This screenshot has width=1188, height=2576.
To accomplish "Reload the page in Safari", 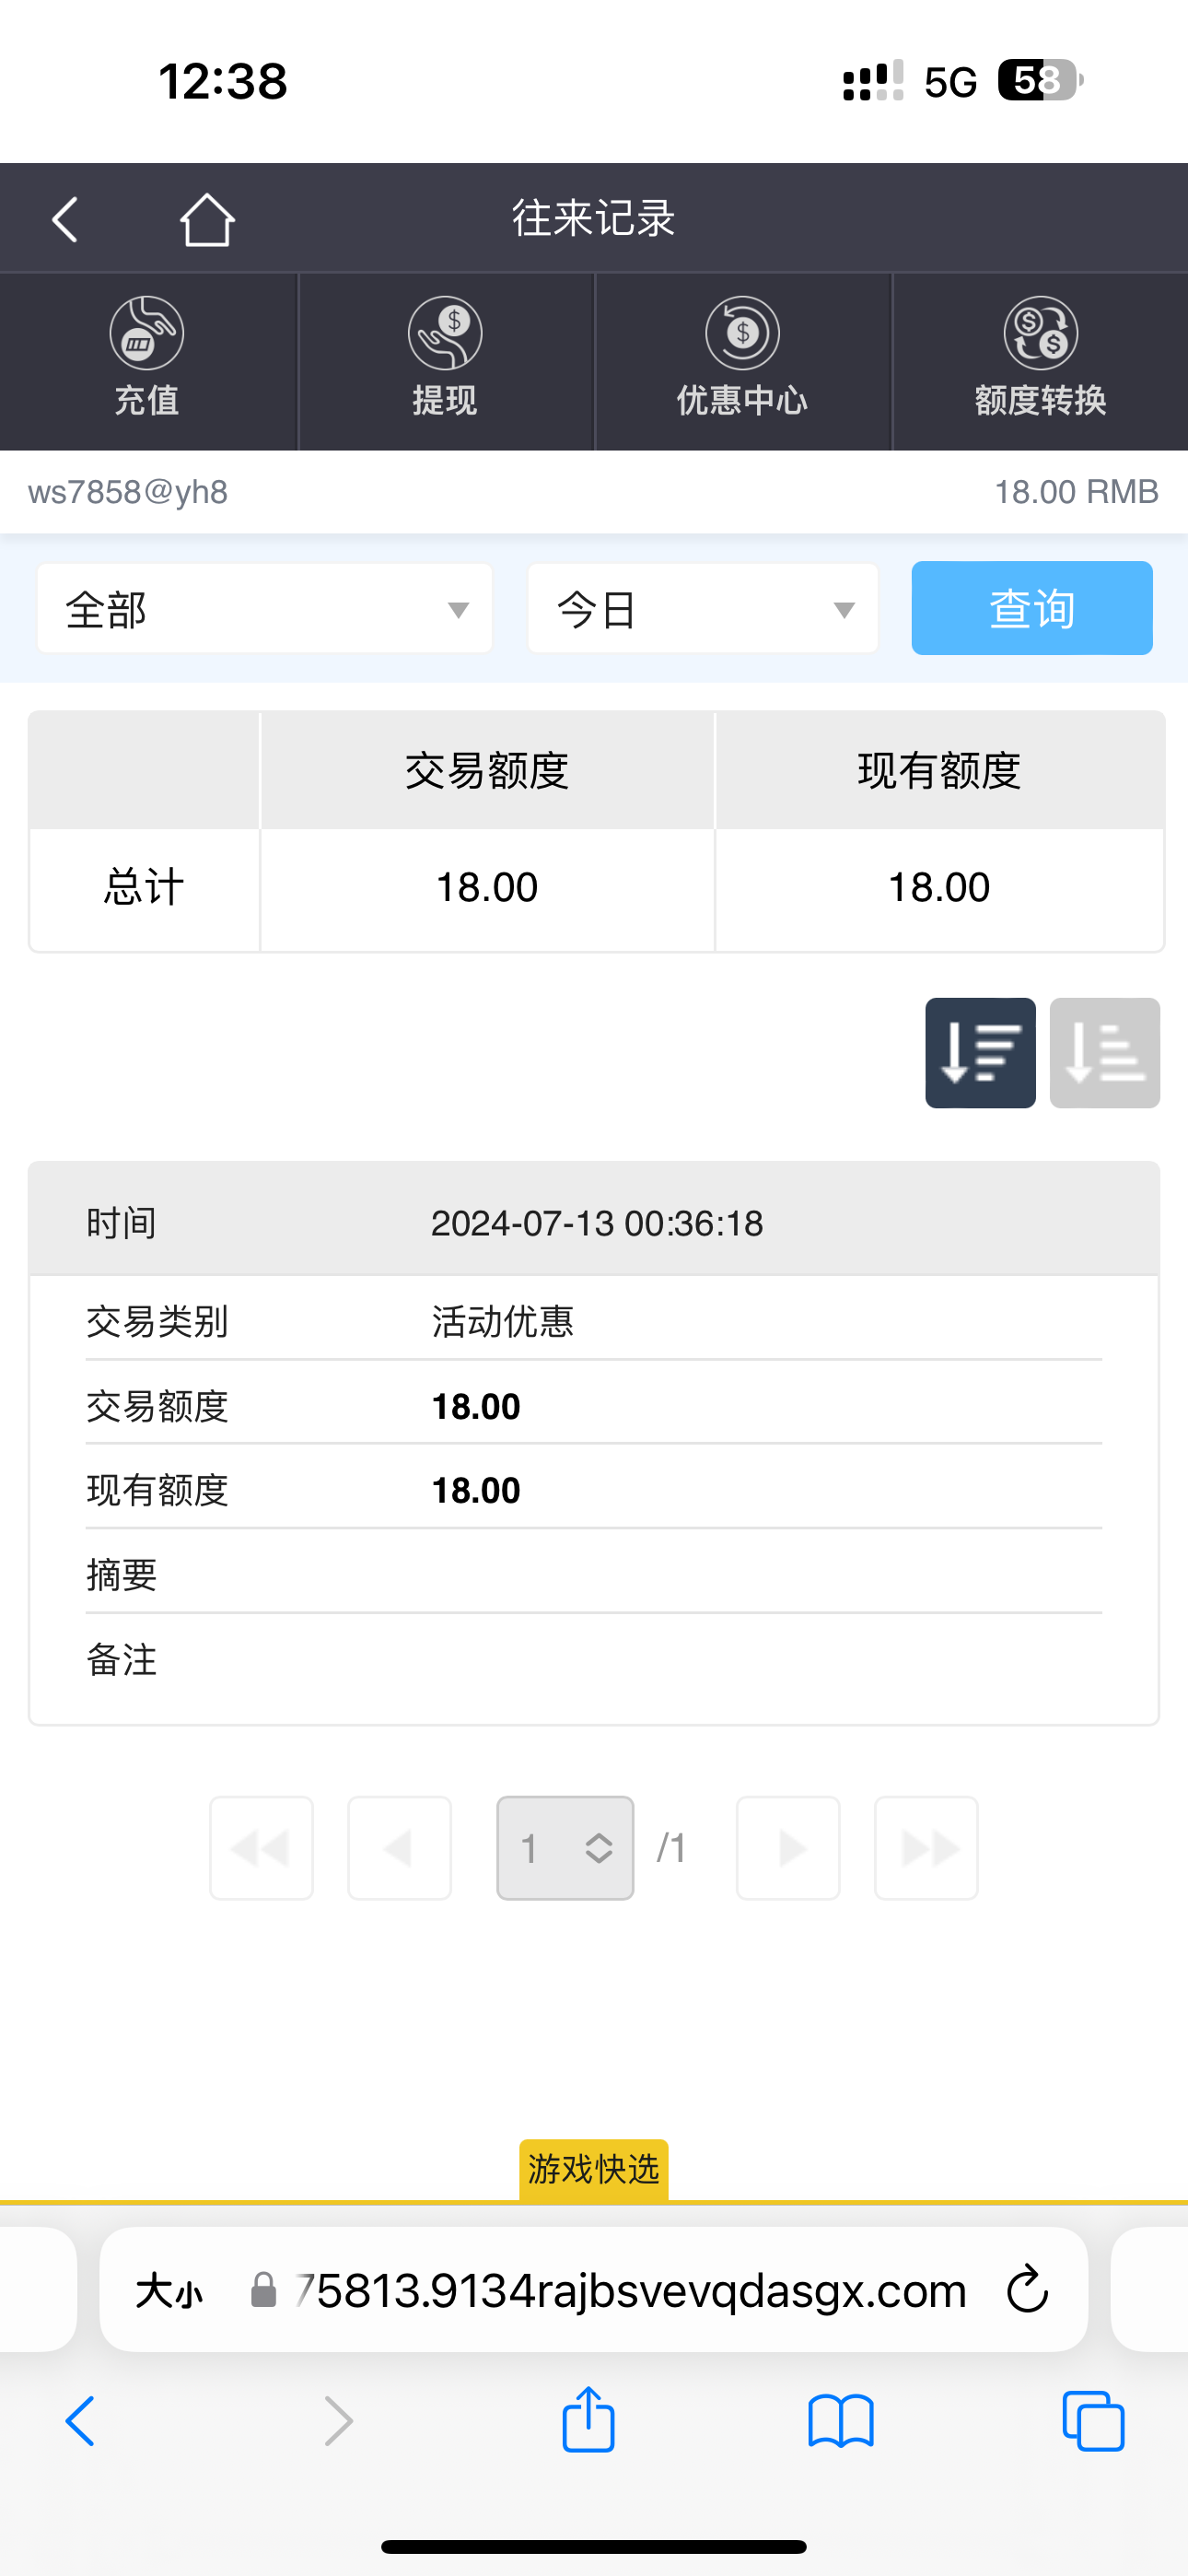I will (1027, 2290).
